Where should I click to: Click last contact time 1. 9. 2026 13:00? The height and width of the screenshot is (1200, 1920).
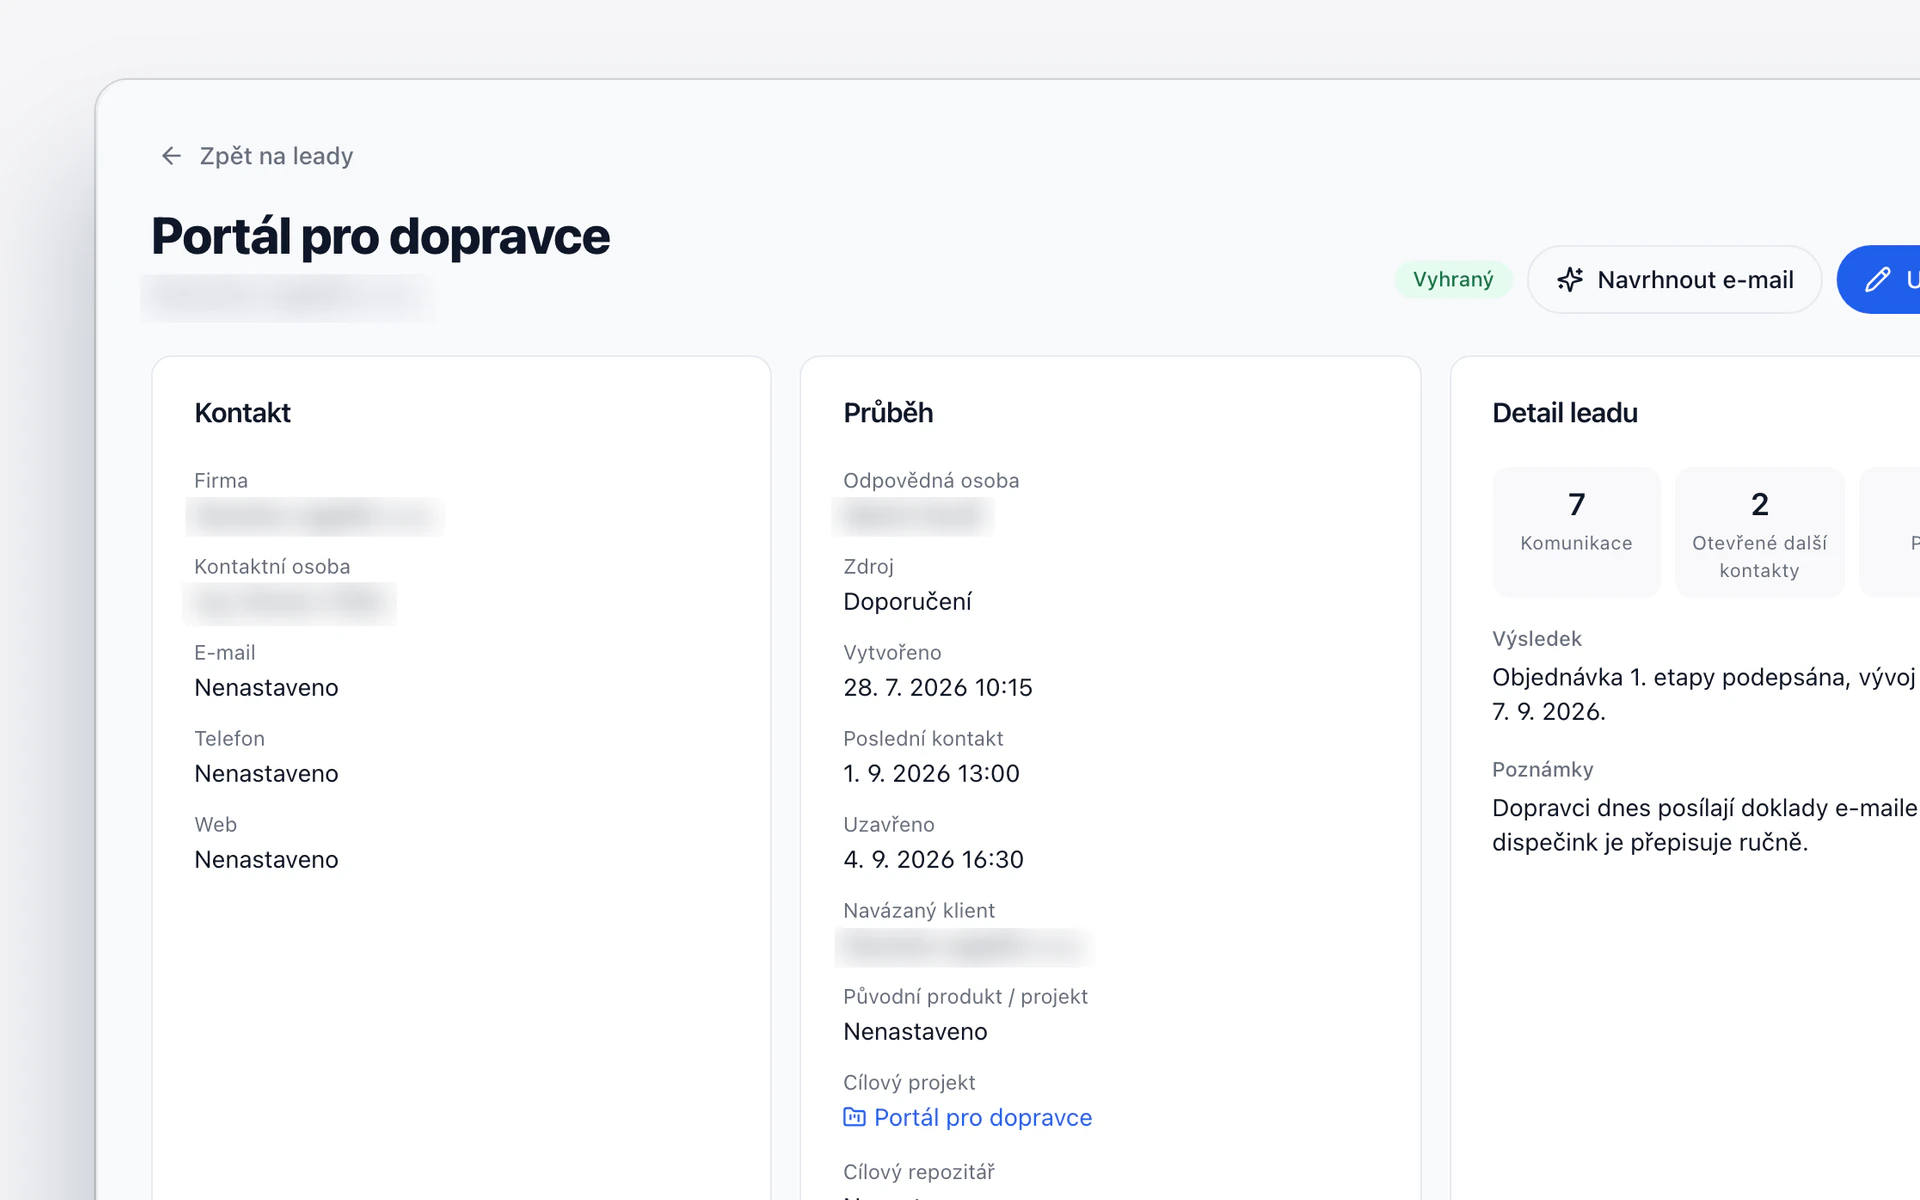(931, 774)
